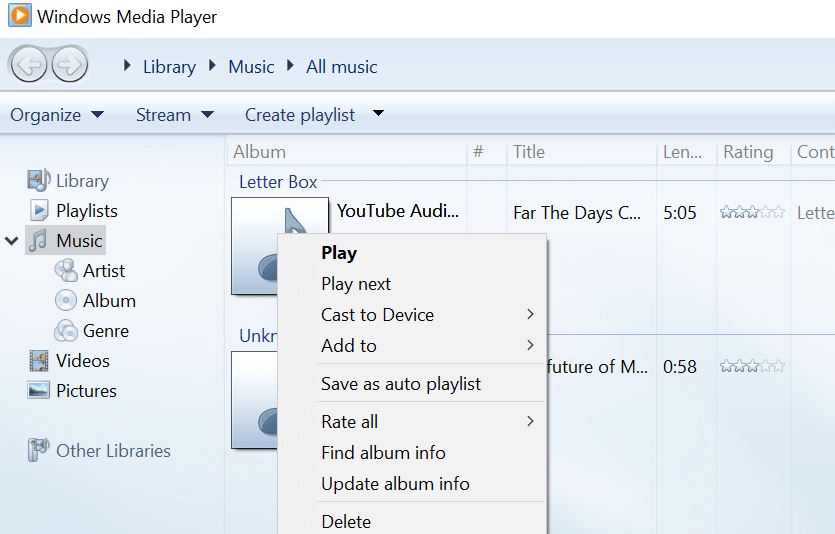This screenshot has height=534, width=835.
Task: Click Library in the breadcrumb
Action: pos(169,67)
